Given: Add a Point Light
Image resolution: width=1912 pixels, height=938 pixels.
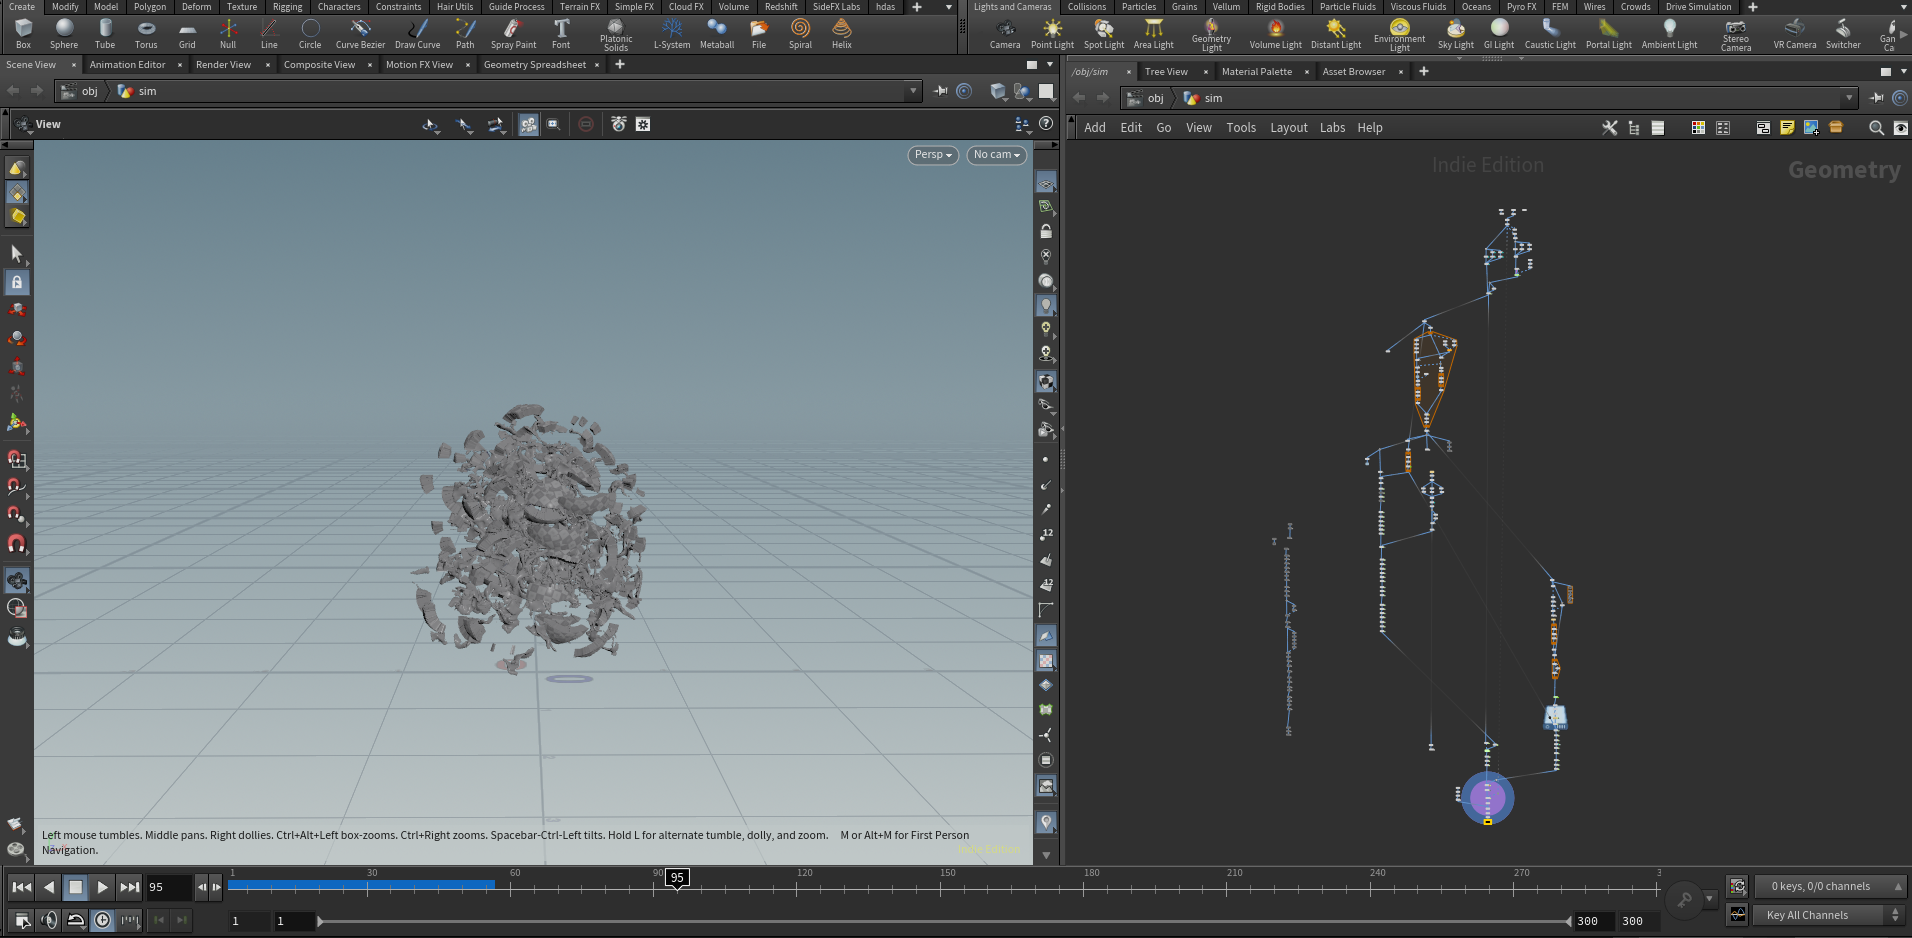Looking at the screenshot, I should [x=1052, y=33].
